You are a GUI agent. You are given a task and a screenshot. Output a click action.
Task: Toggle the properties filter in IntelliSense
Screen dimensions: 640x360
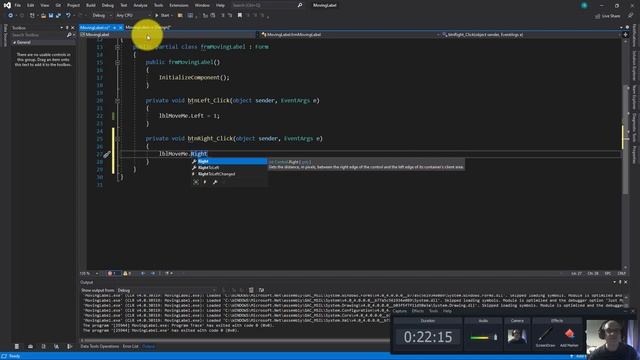click(x=215, y=182)
